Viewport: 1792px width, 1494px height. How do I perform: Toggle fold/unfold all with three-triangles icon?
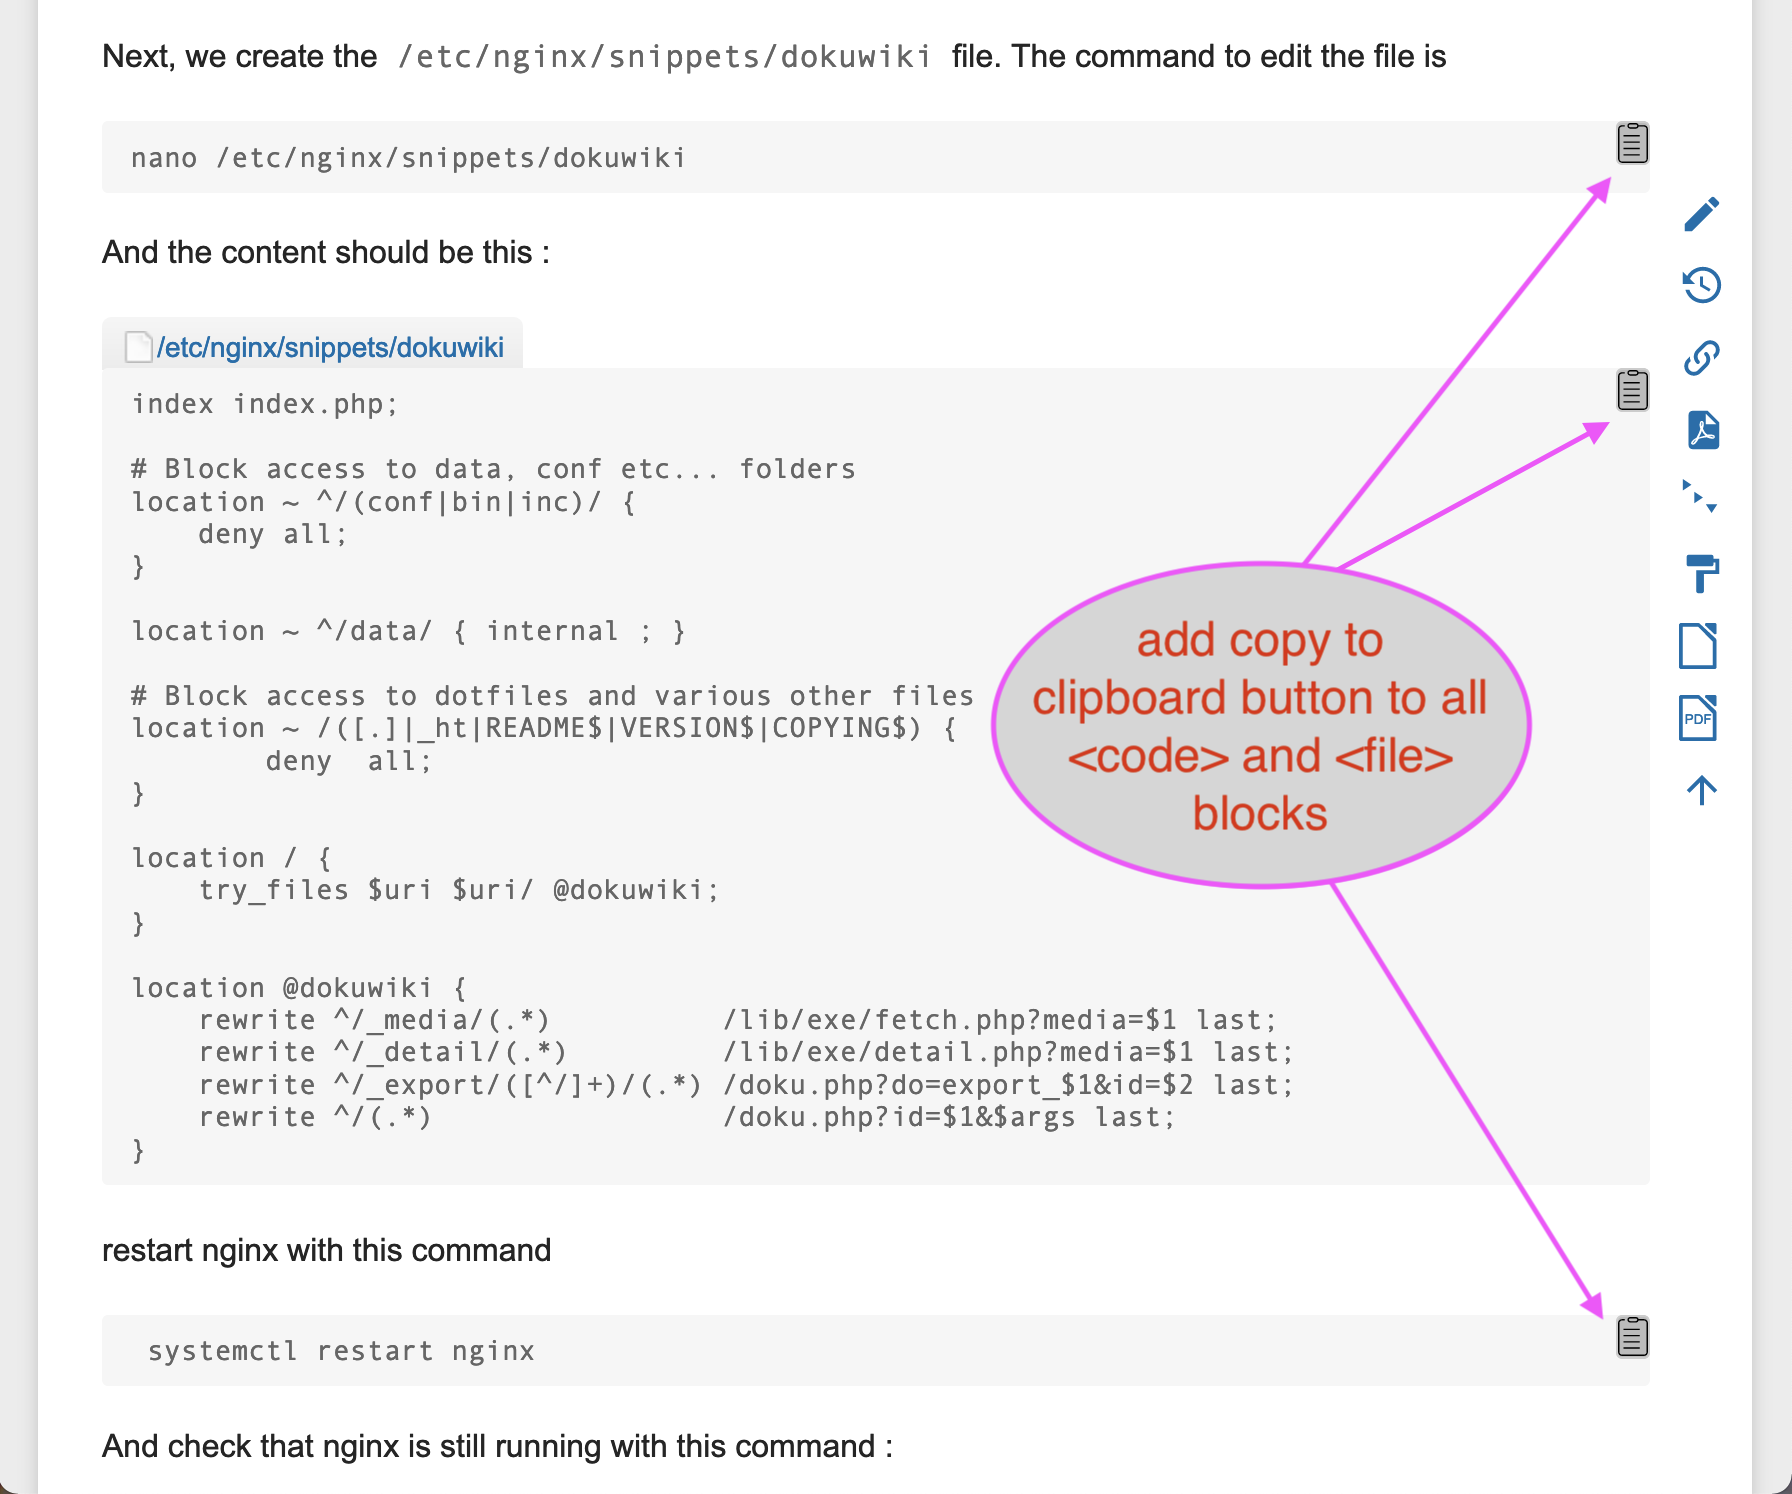[x=1699, y=496]
